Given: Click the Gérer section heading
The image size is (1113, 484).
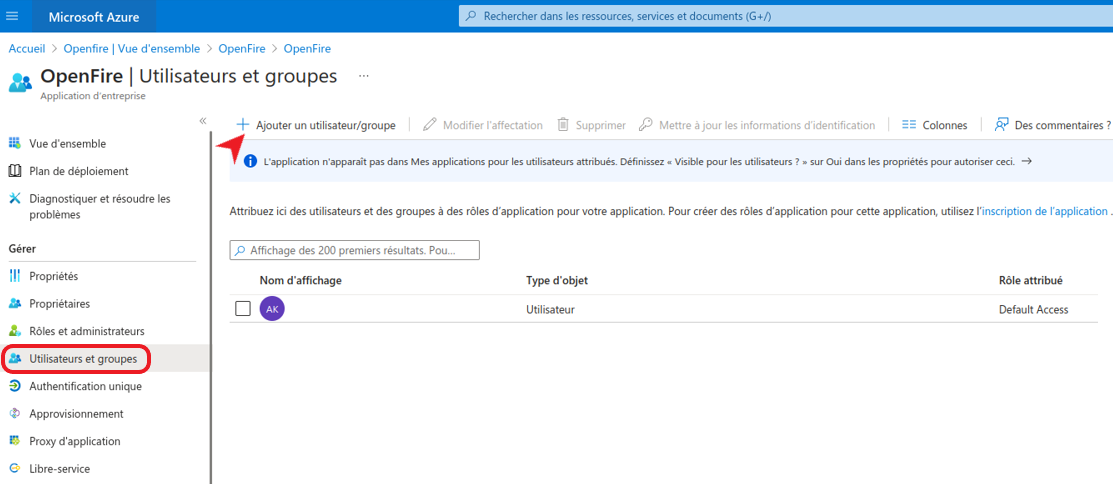Looking at the screenshot, I should coord(22,248).
